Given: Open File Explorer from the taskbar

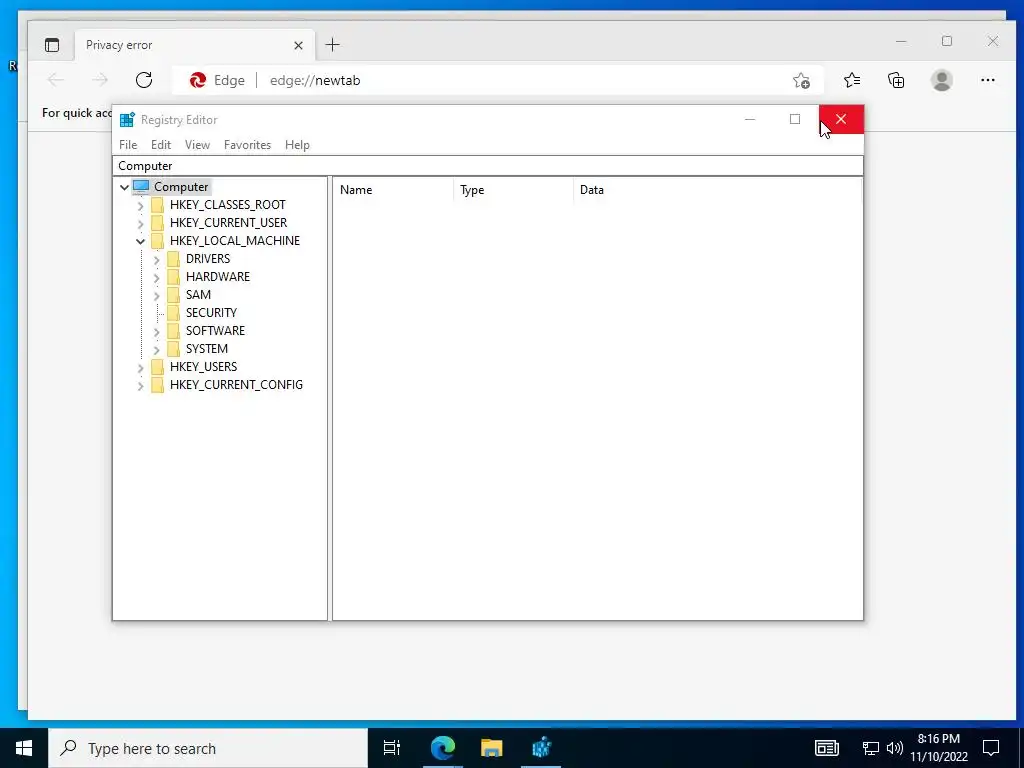Looking at the screenshot, I should pos(492,748).
